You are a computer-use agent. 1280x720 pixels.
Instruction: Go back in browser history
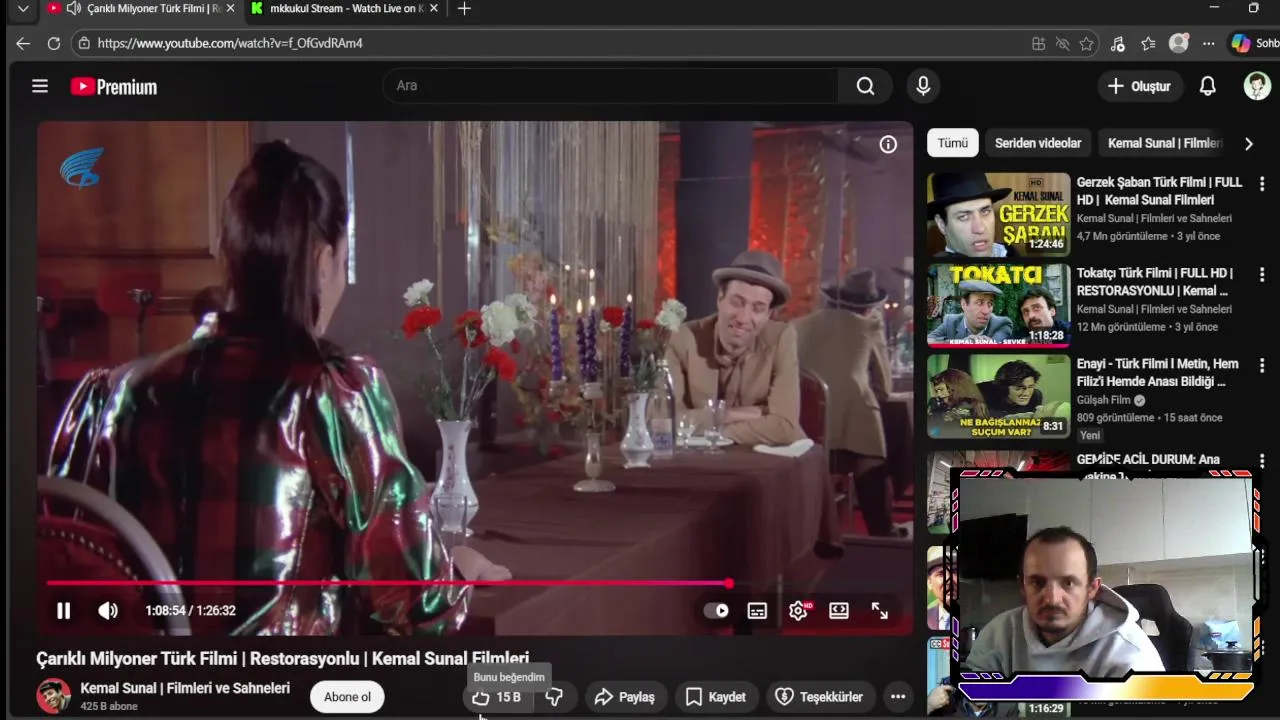click(23, 44)
